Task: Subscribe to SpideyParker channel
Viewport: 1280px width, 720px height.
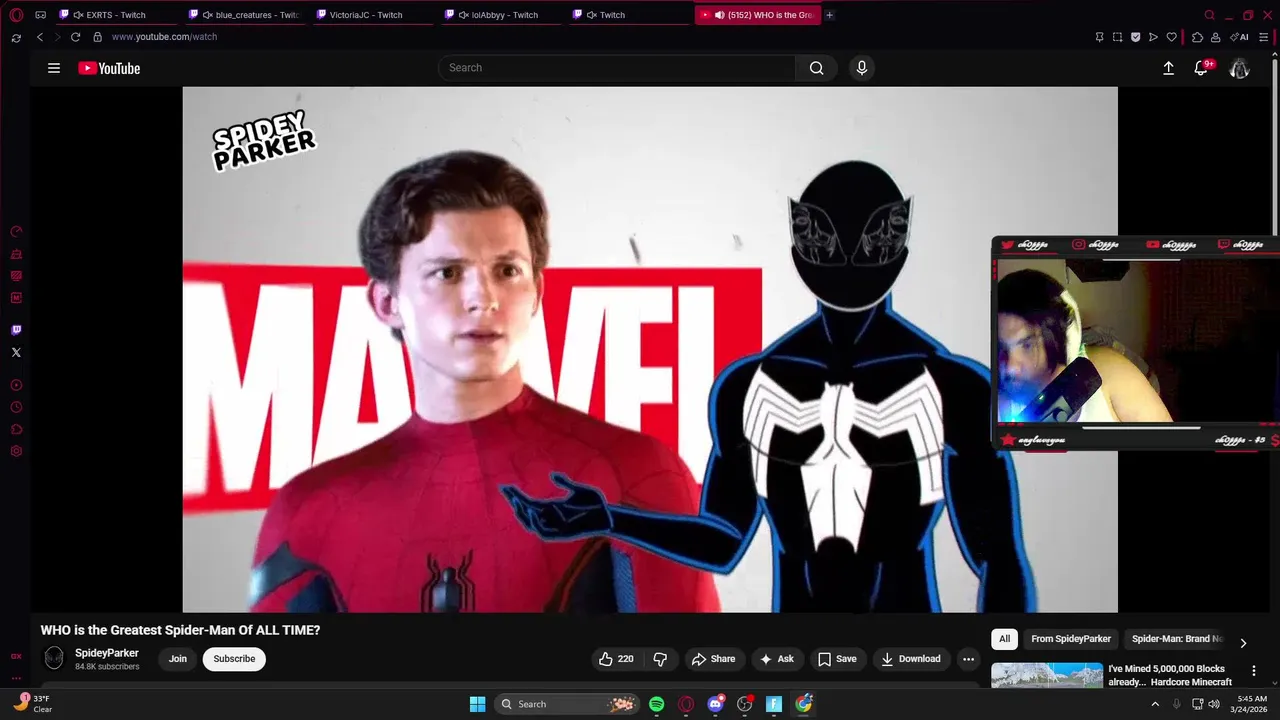Action: point(234,659)
